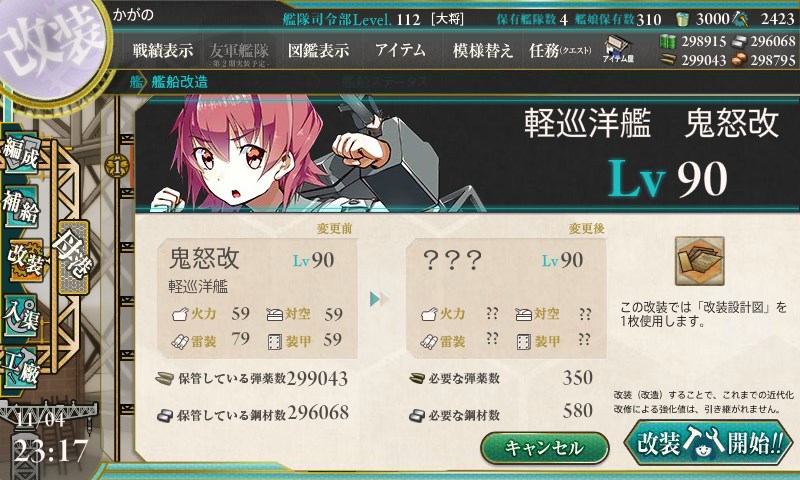This screenshot has height=480, width=800.
Task: Select the 改装 remodel sidebar icon
Action: pyautogui.click(x=24, y=260)
